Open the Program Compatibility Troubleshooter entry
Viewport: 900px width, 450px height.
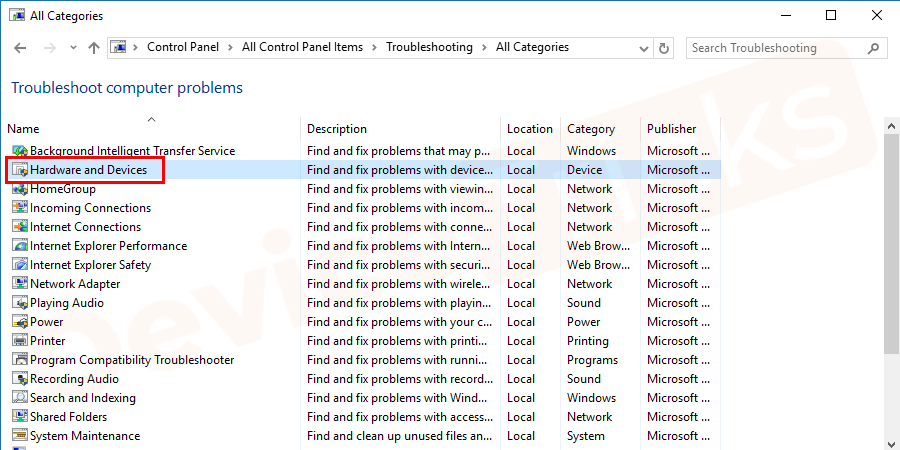tap(132, 360)
